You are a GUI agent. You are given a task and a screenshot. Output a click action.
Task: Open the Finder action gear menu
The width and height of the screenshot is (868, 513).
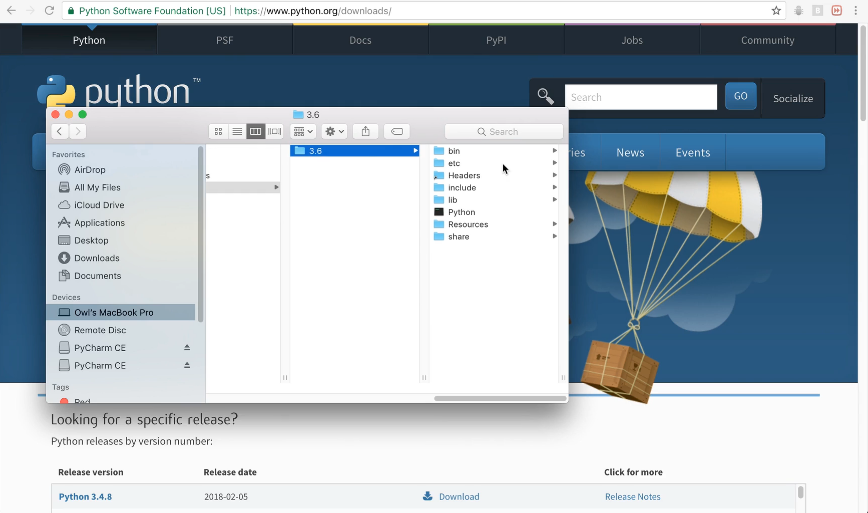[x=334, y=131]
